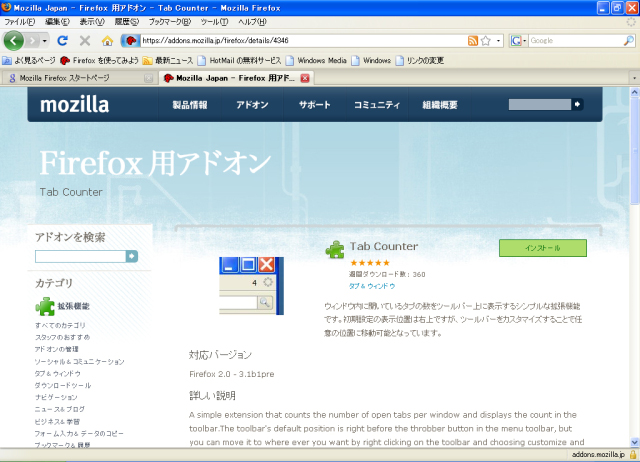The height and width of the screenshot is (462, 640).
Task: Open the list all tabs dropdown
Action: [634, 78]
